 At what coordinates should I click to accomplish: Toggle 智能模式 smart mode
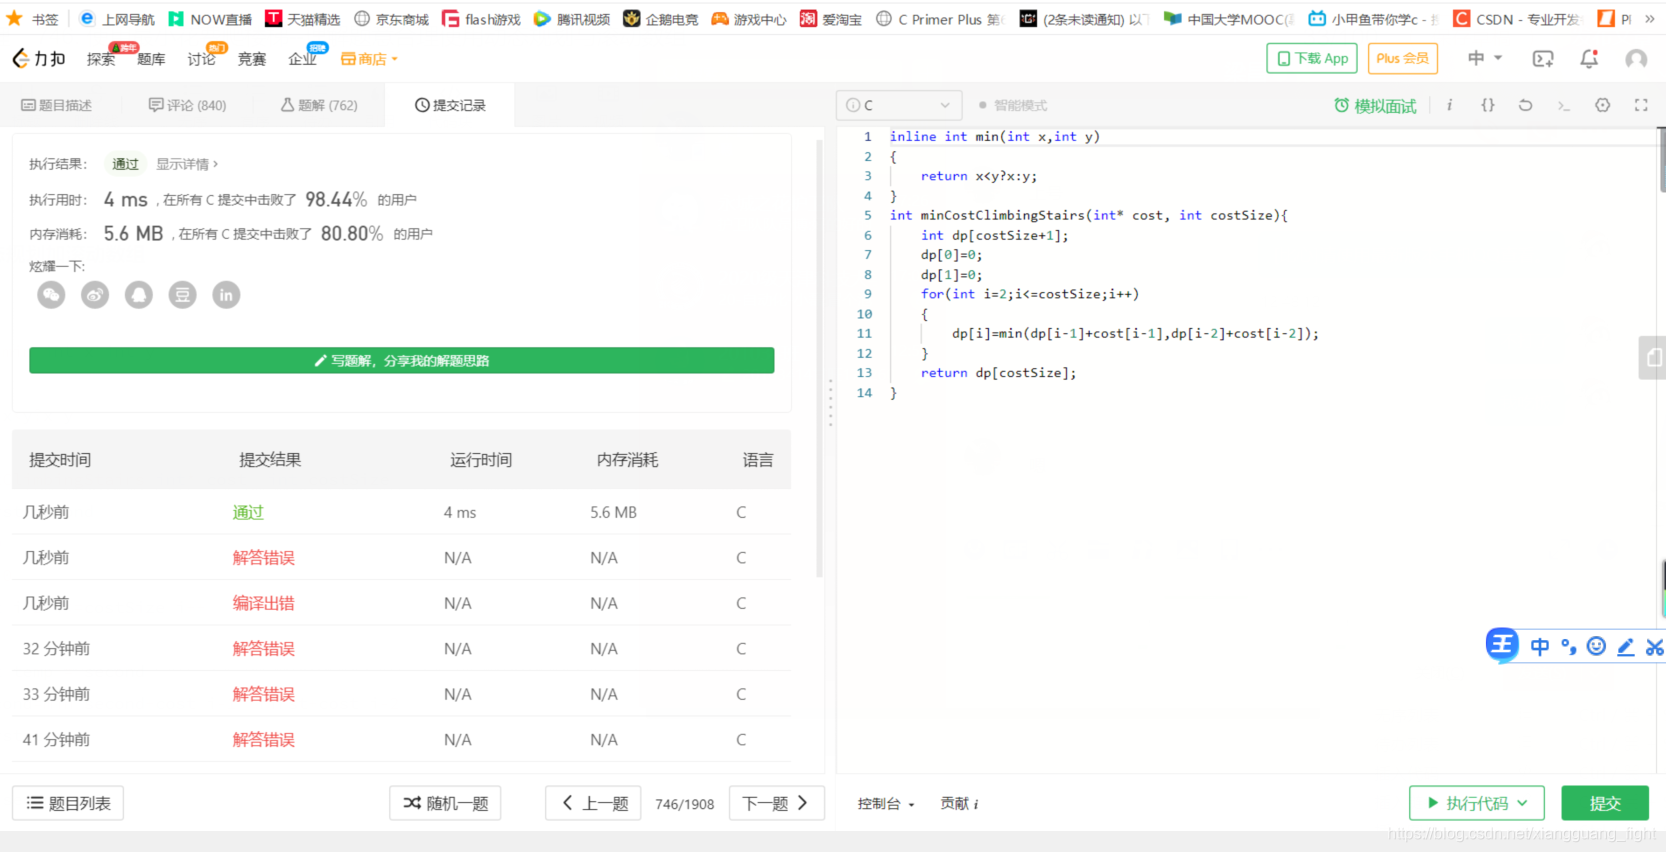1012,105
